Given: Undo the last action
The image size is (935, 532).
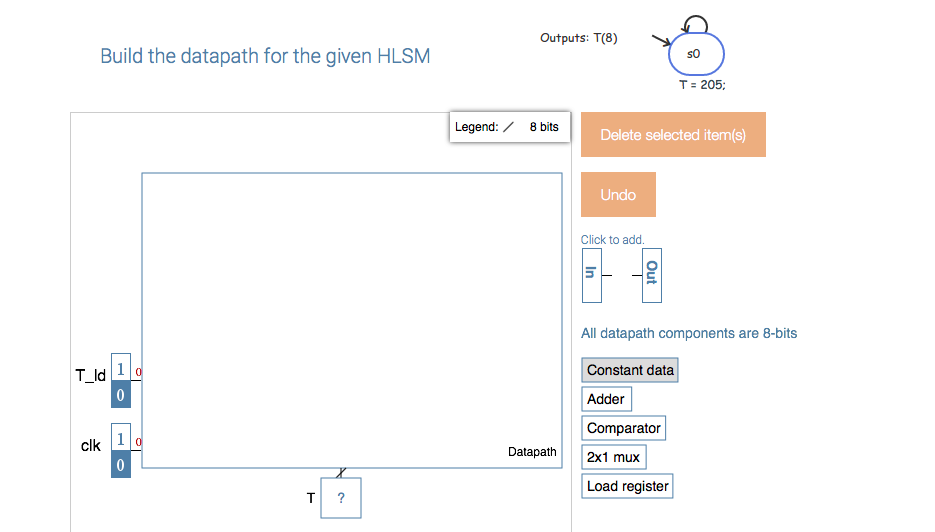Looking at the screenshot, I should pos(618,194).
